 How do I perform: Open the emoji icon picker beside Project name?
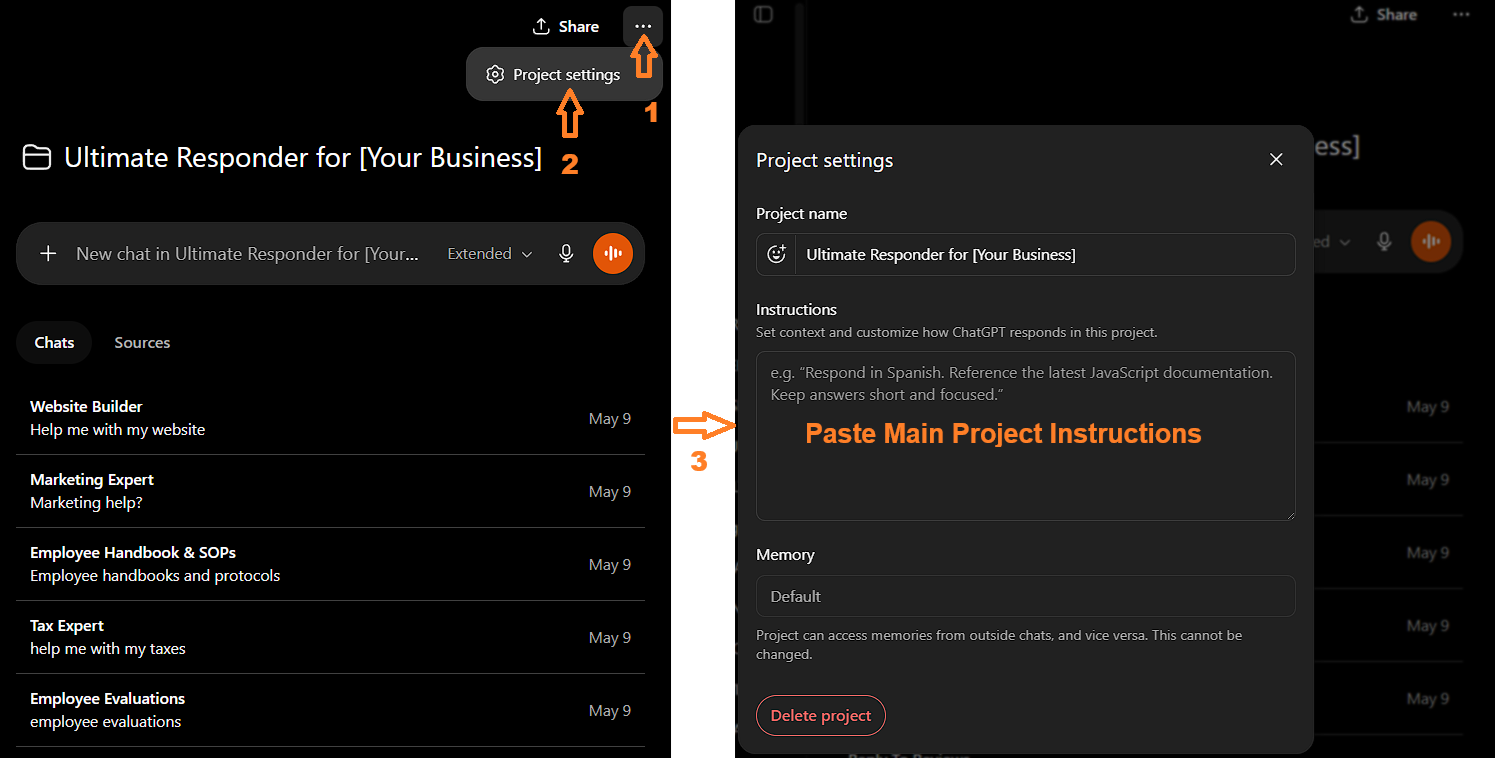[x=776, y=255]
